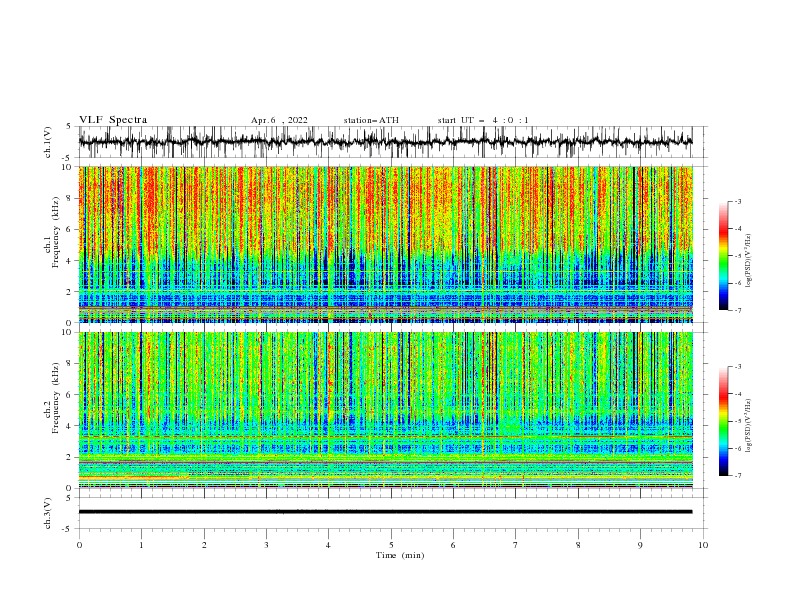
Task: Click the time axis tick label "5"
Action: pyautogui.click(x=391, y=545)
